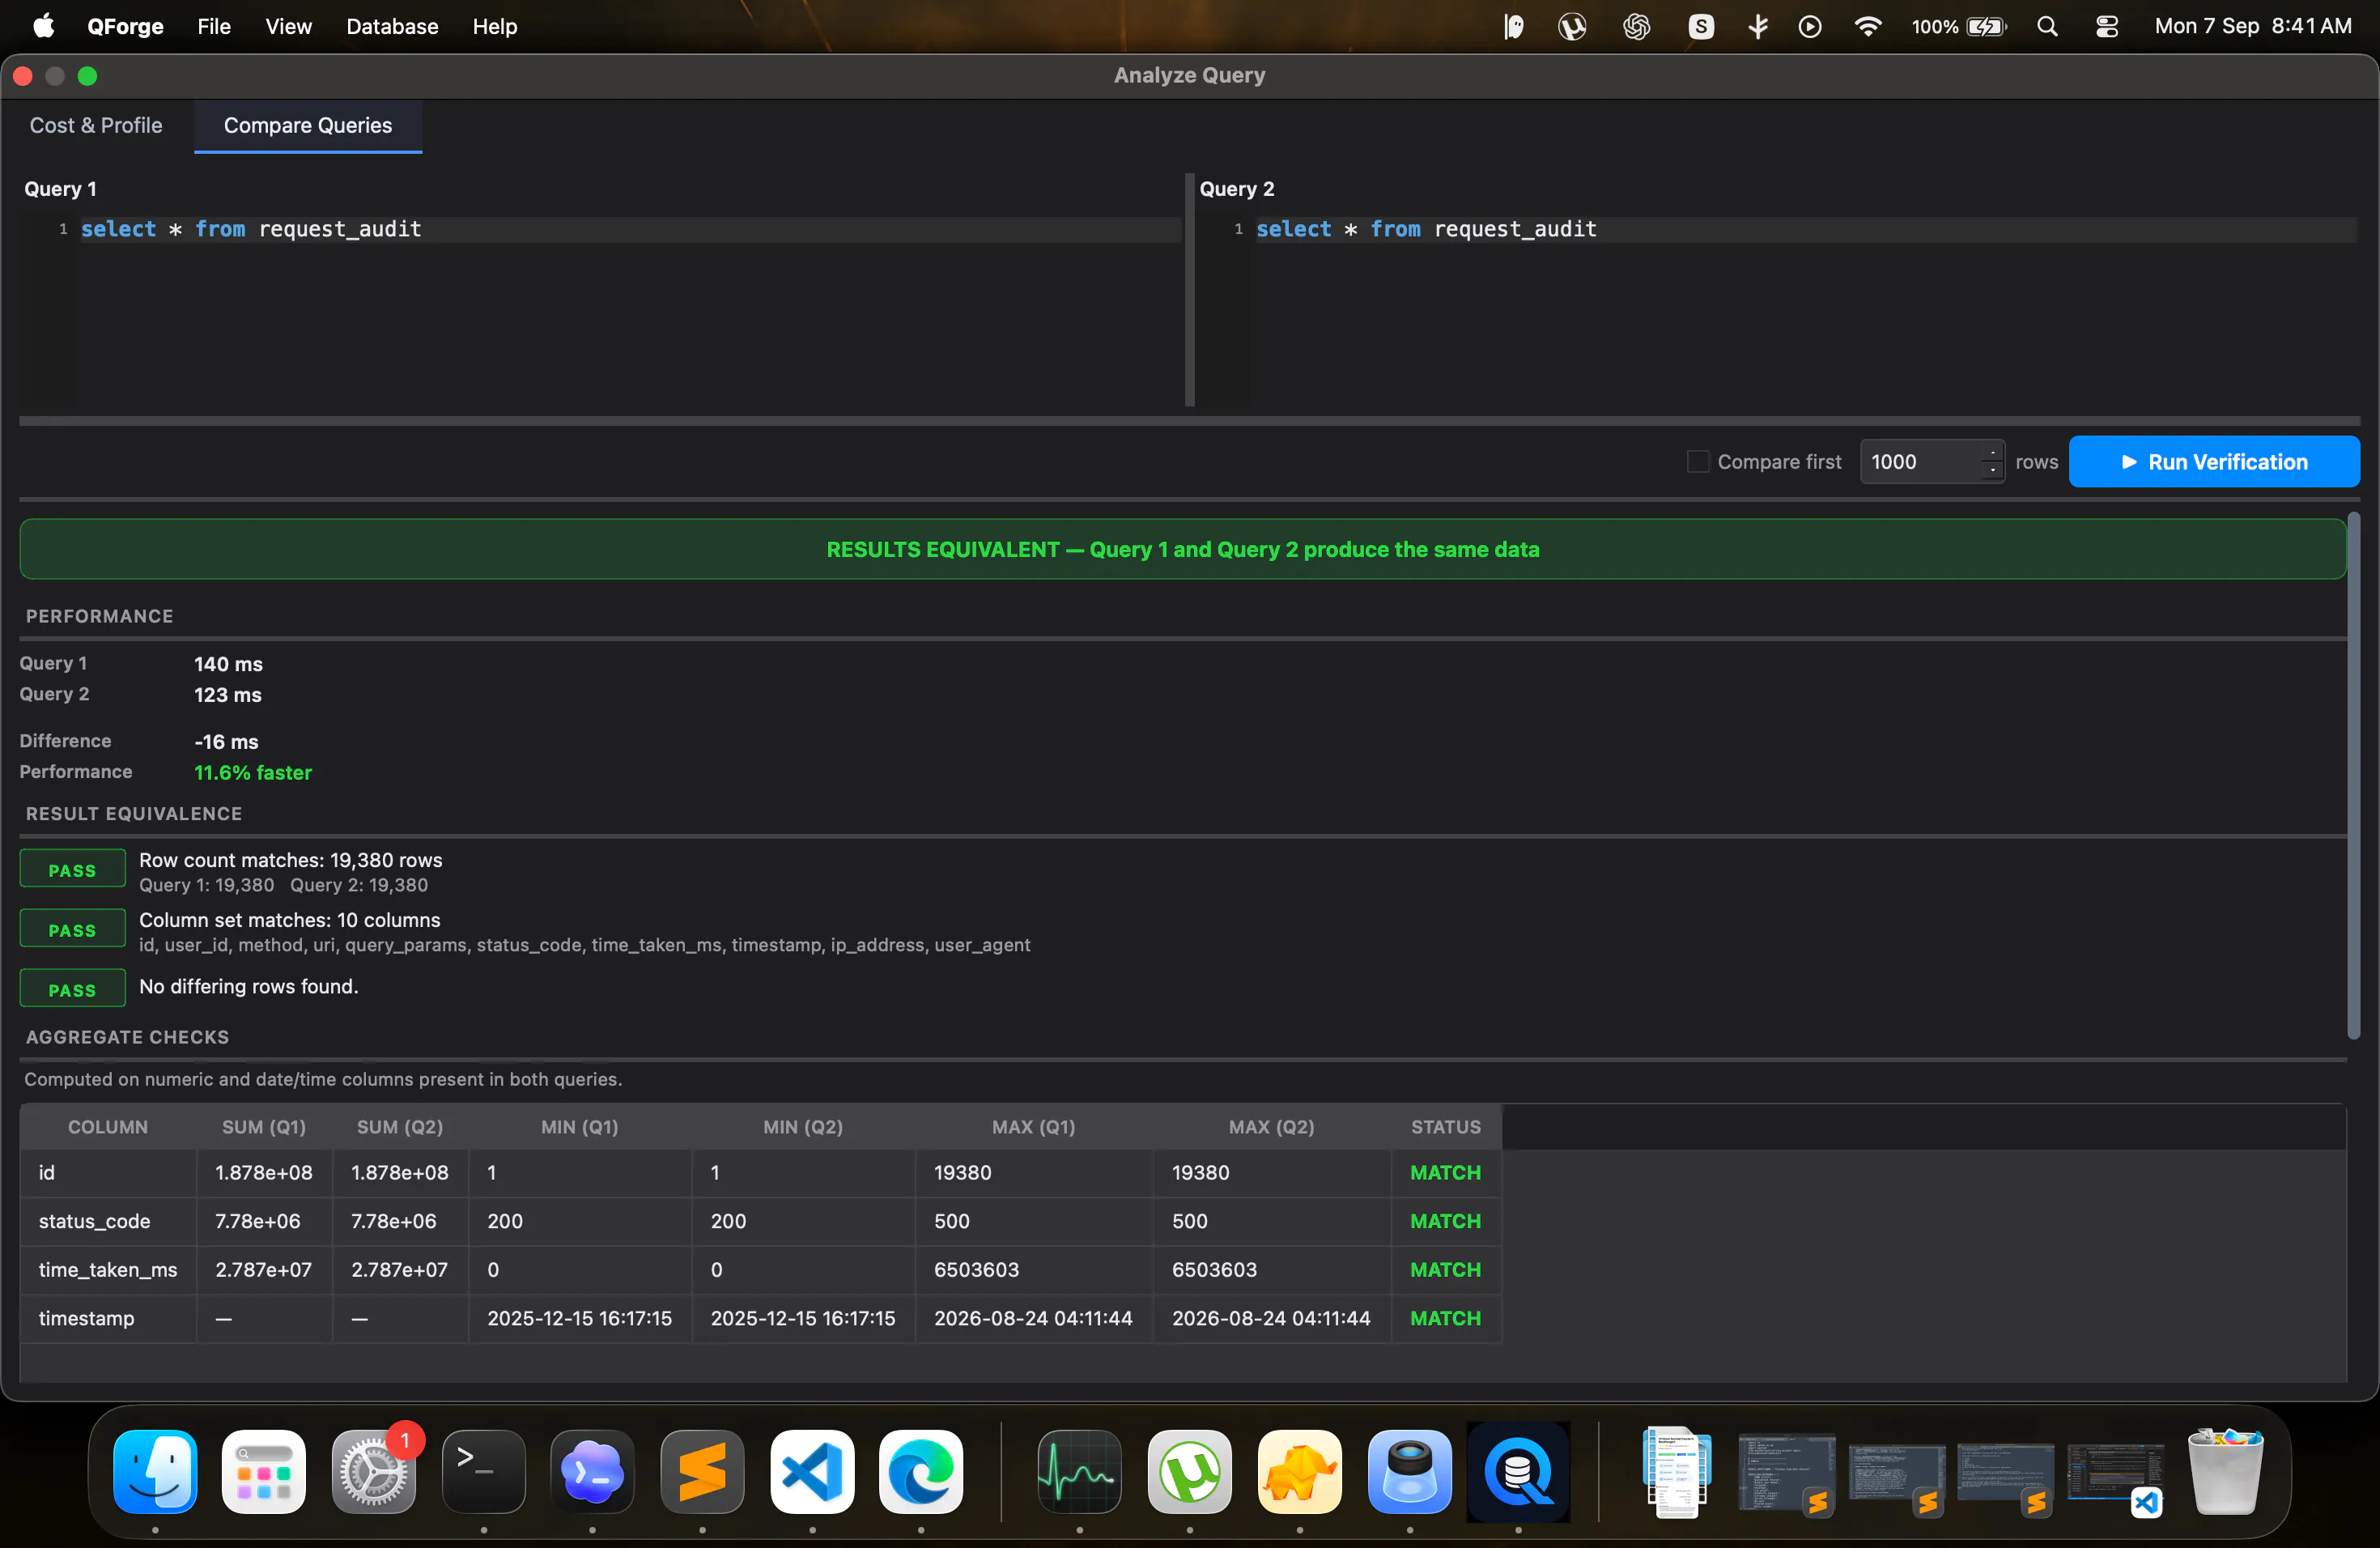Viewport: 2380px width, 1548px height.
Task: Click the COLUMN header in aggregate table
Action: [x=108, y=1127]
